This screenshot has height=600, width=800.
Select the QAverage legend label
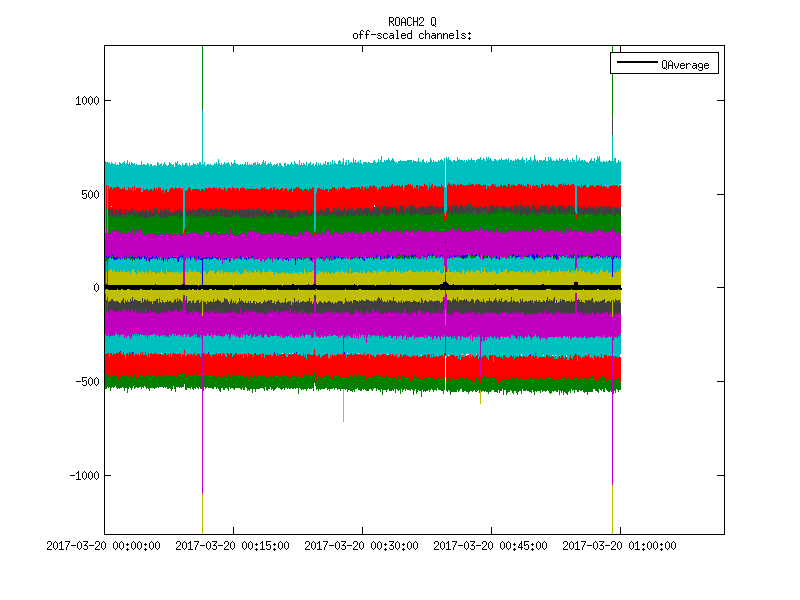pos(685,64)
